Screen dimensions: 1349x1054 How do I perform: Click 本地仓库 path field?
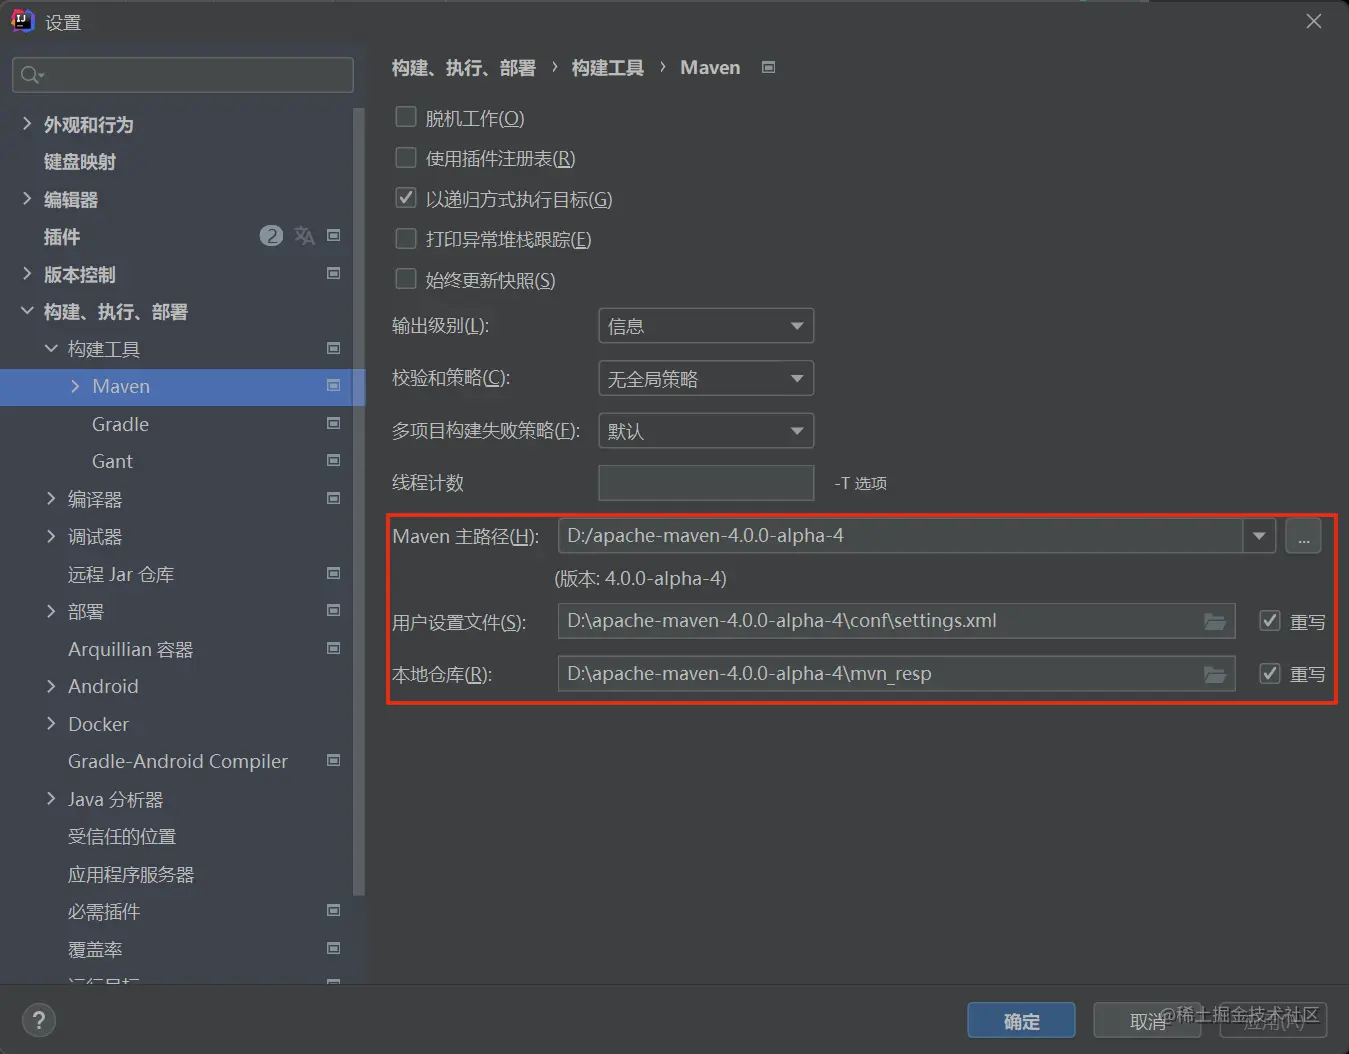tap(896, 674)
